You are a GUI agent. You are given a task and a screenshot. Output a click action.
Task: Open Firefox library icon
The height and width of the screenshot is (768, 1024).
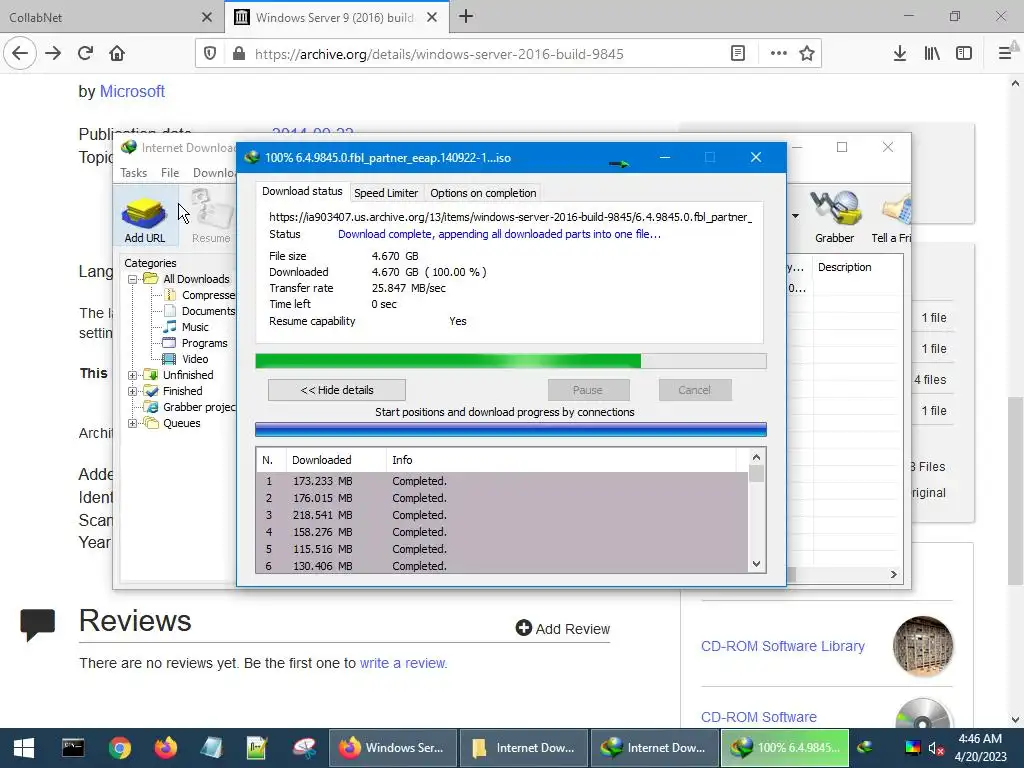coord(932,54)
